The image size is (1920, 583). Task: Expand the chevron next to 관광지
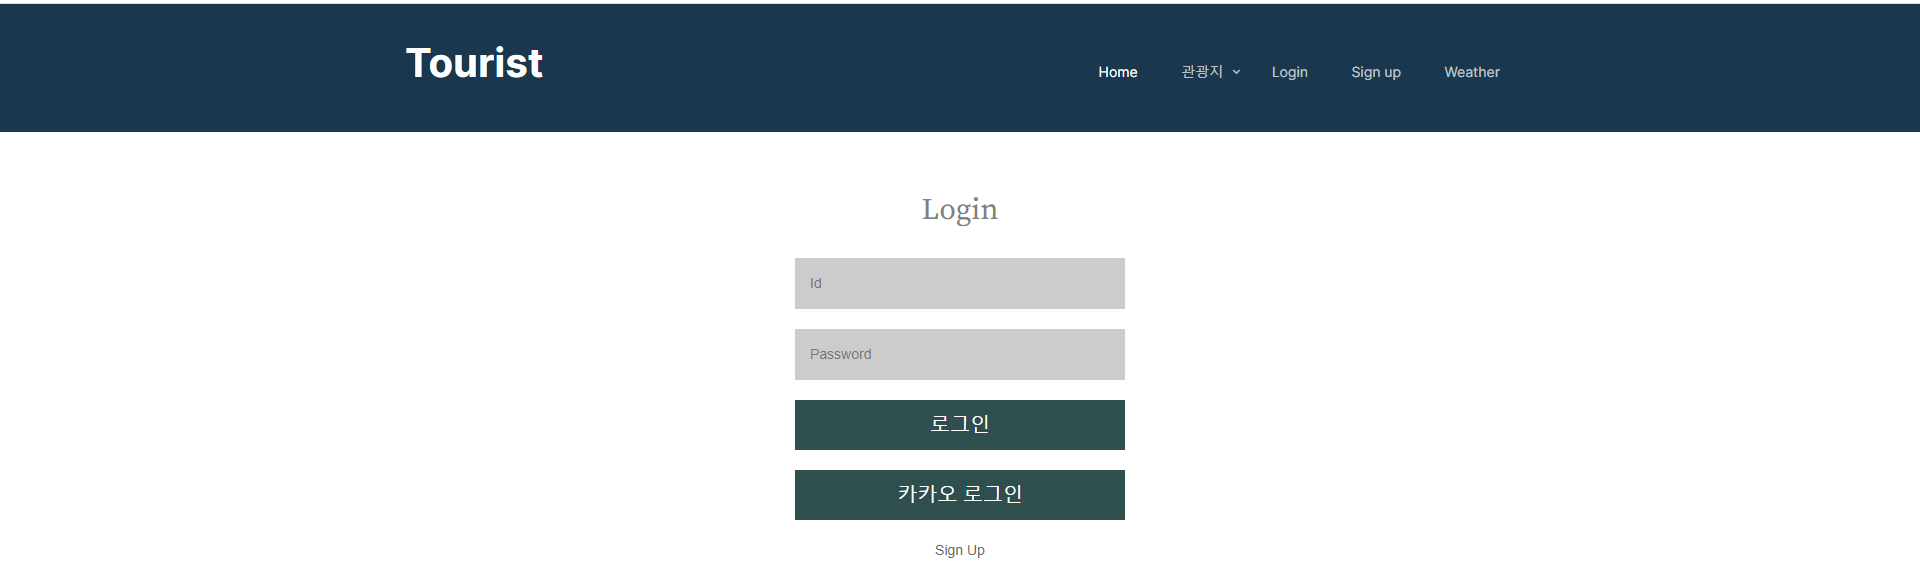1236,72
